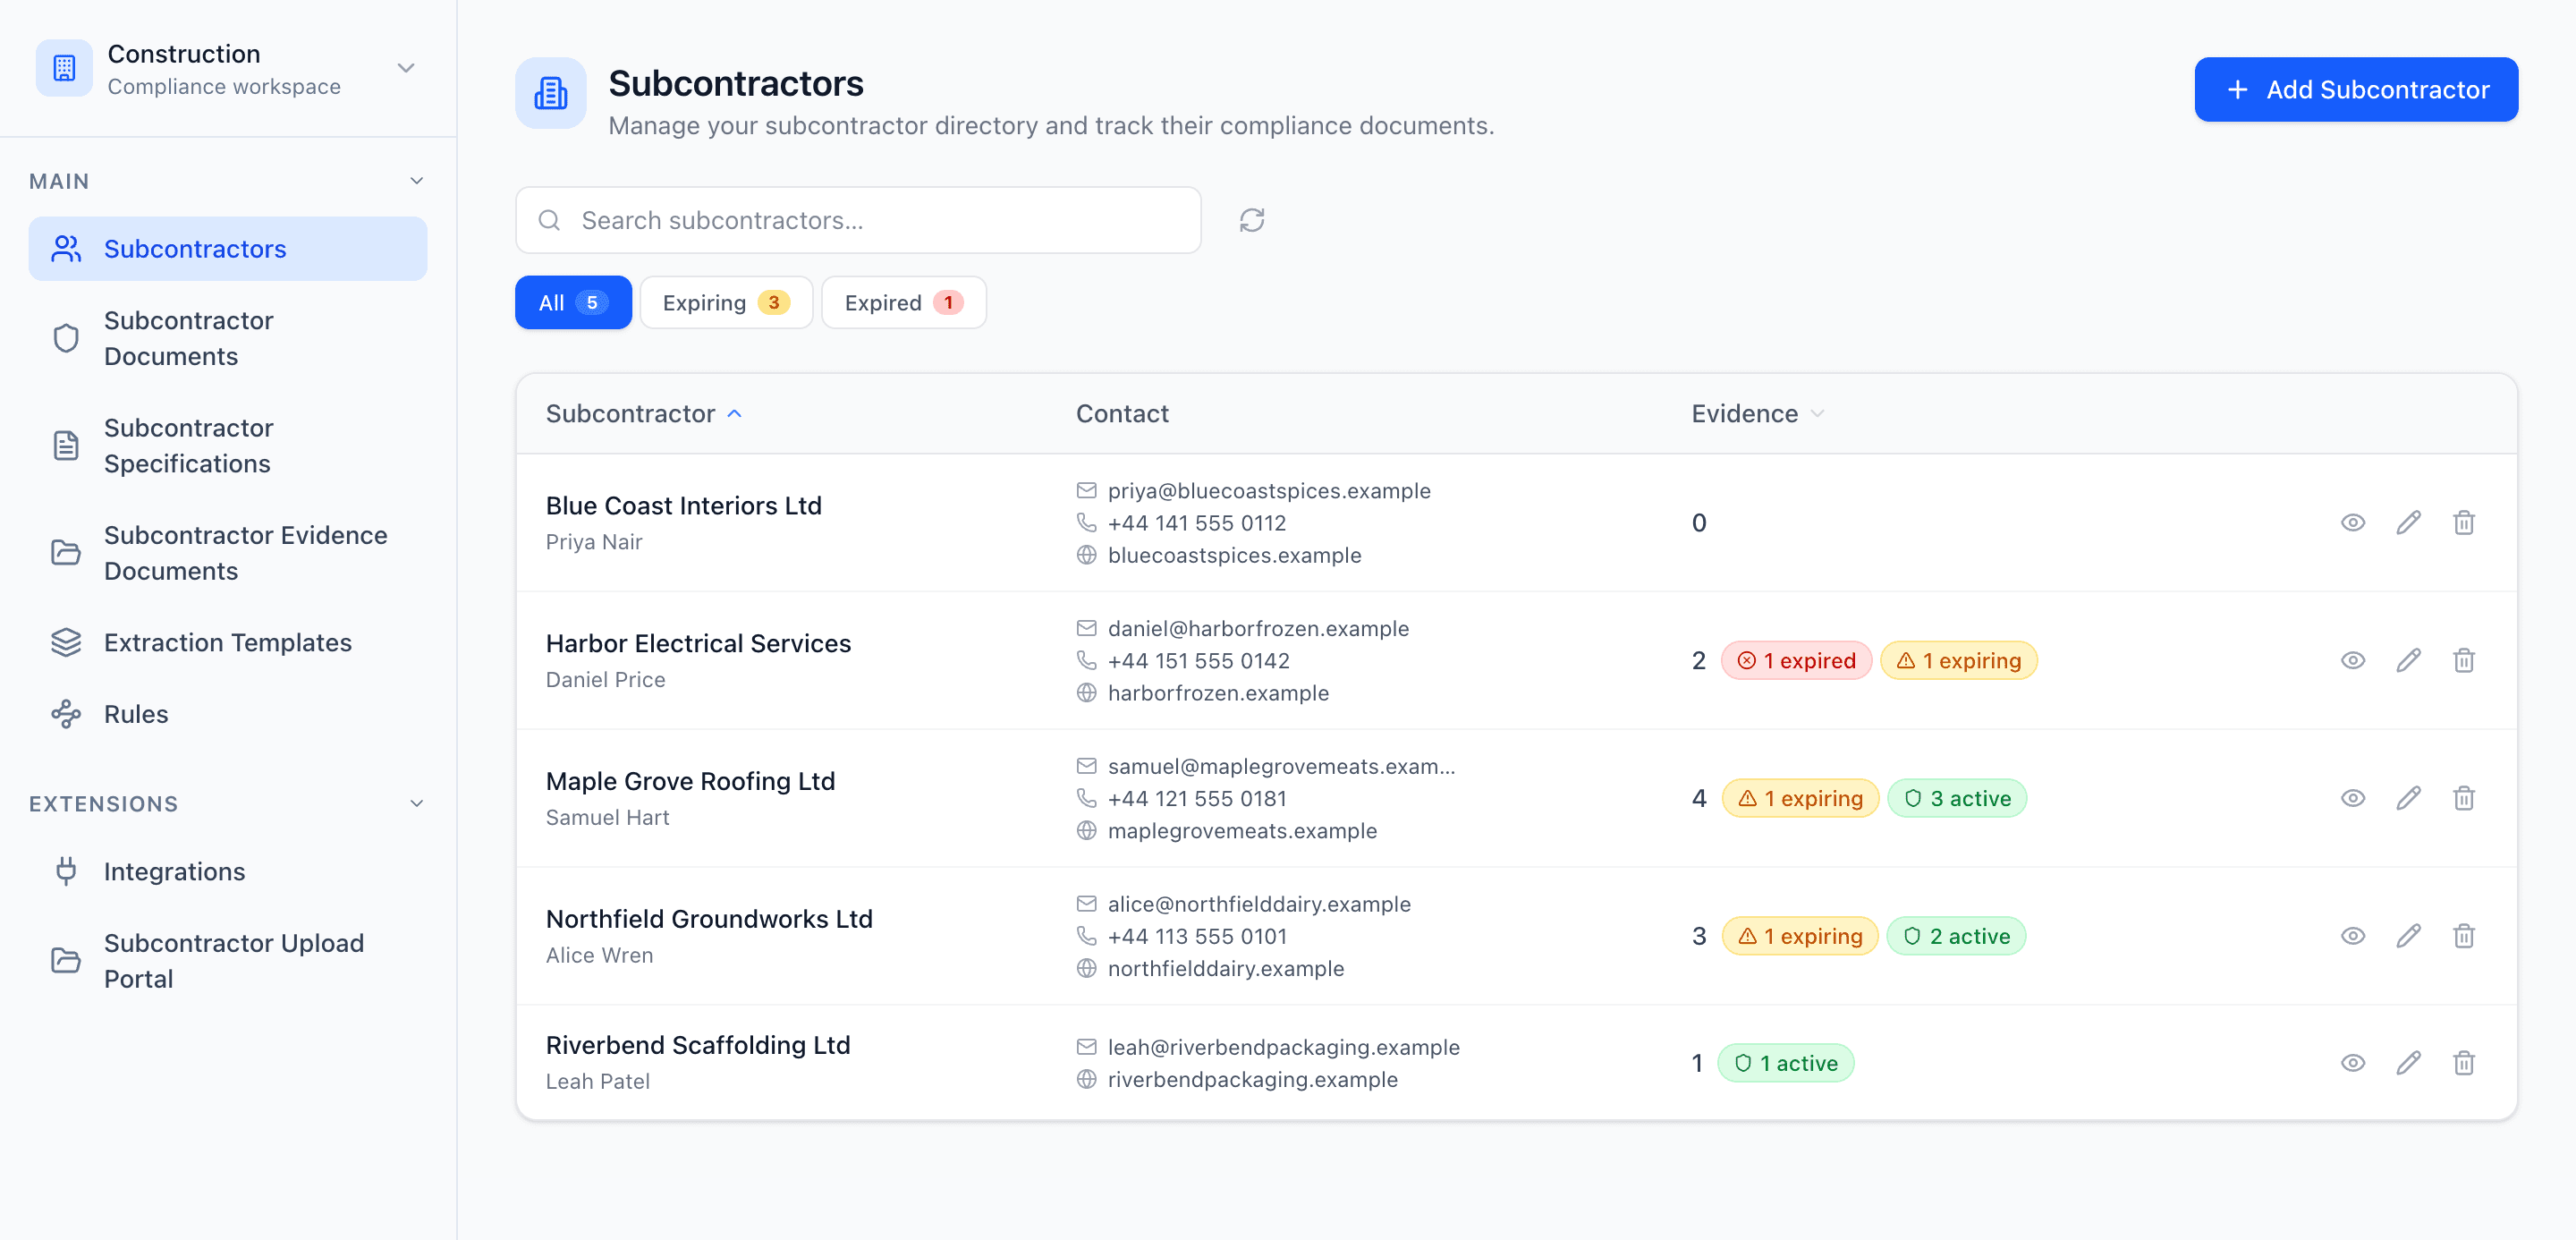Select the Expired filter tab
2576x1240 pixels.
click(904, 303)
